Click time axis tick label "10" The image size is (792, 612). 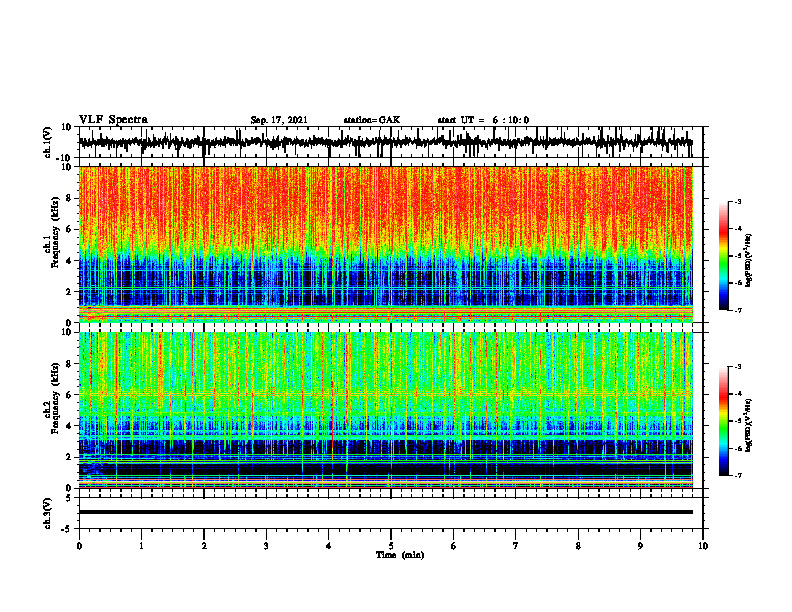click(703, 546)
